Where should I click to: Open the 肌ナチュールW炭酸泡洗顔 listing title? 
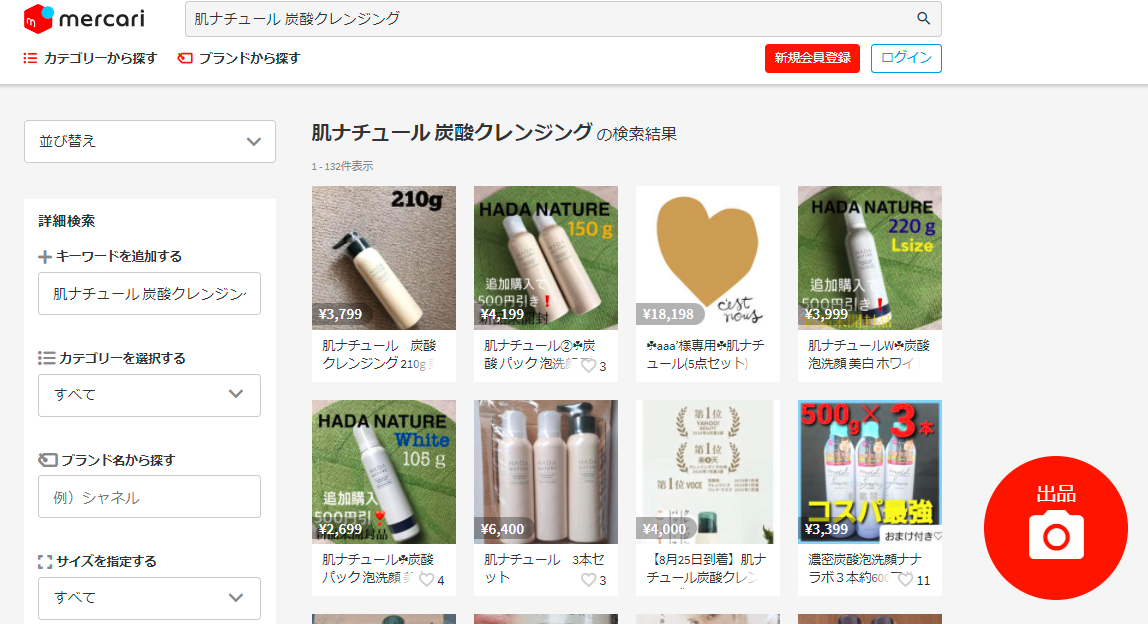[869, 354]
